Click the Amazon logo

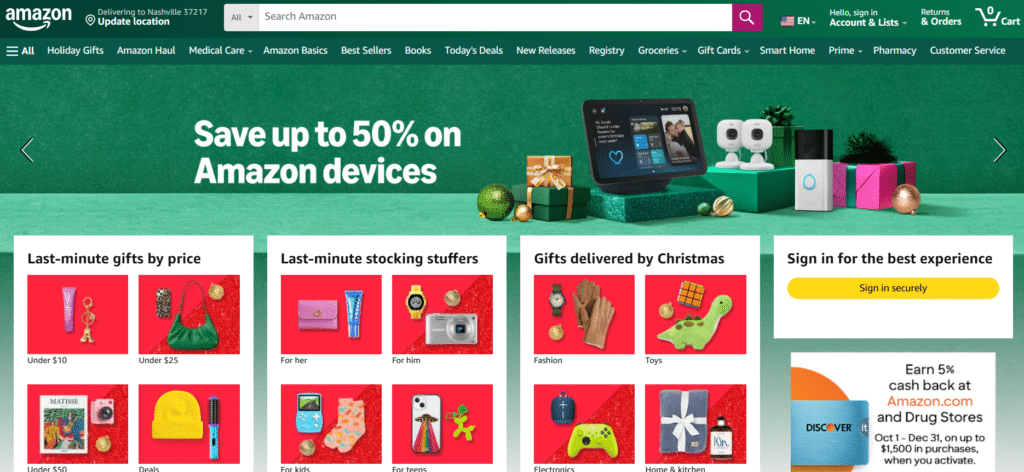[x=39, y=18]
